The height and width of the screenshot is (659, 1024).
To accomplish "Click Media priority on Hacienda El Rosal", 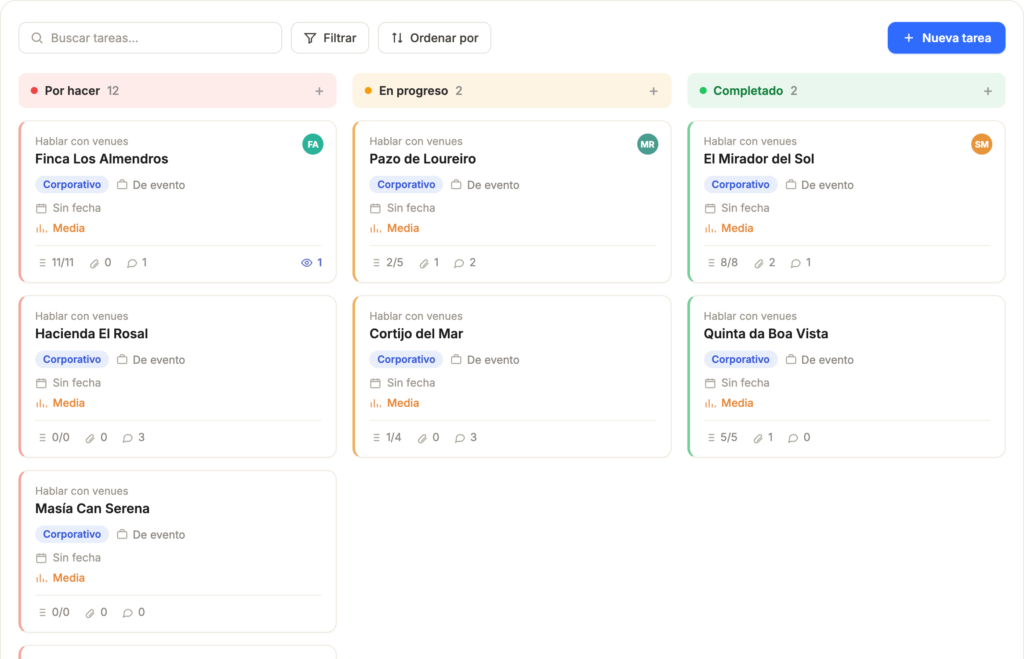I will point(60,403).
